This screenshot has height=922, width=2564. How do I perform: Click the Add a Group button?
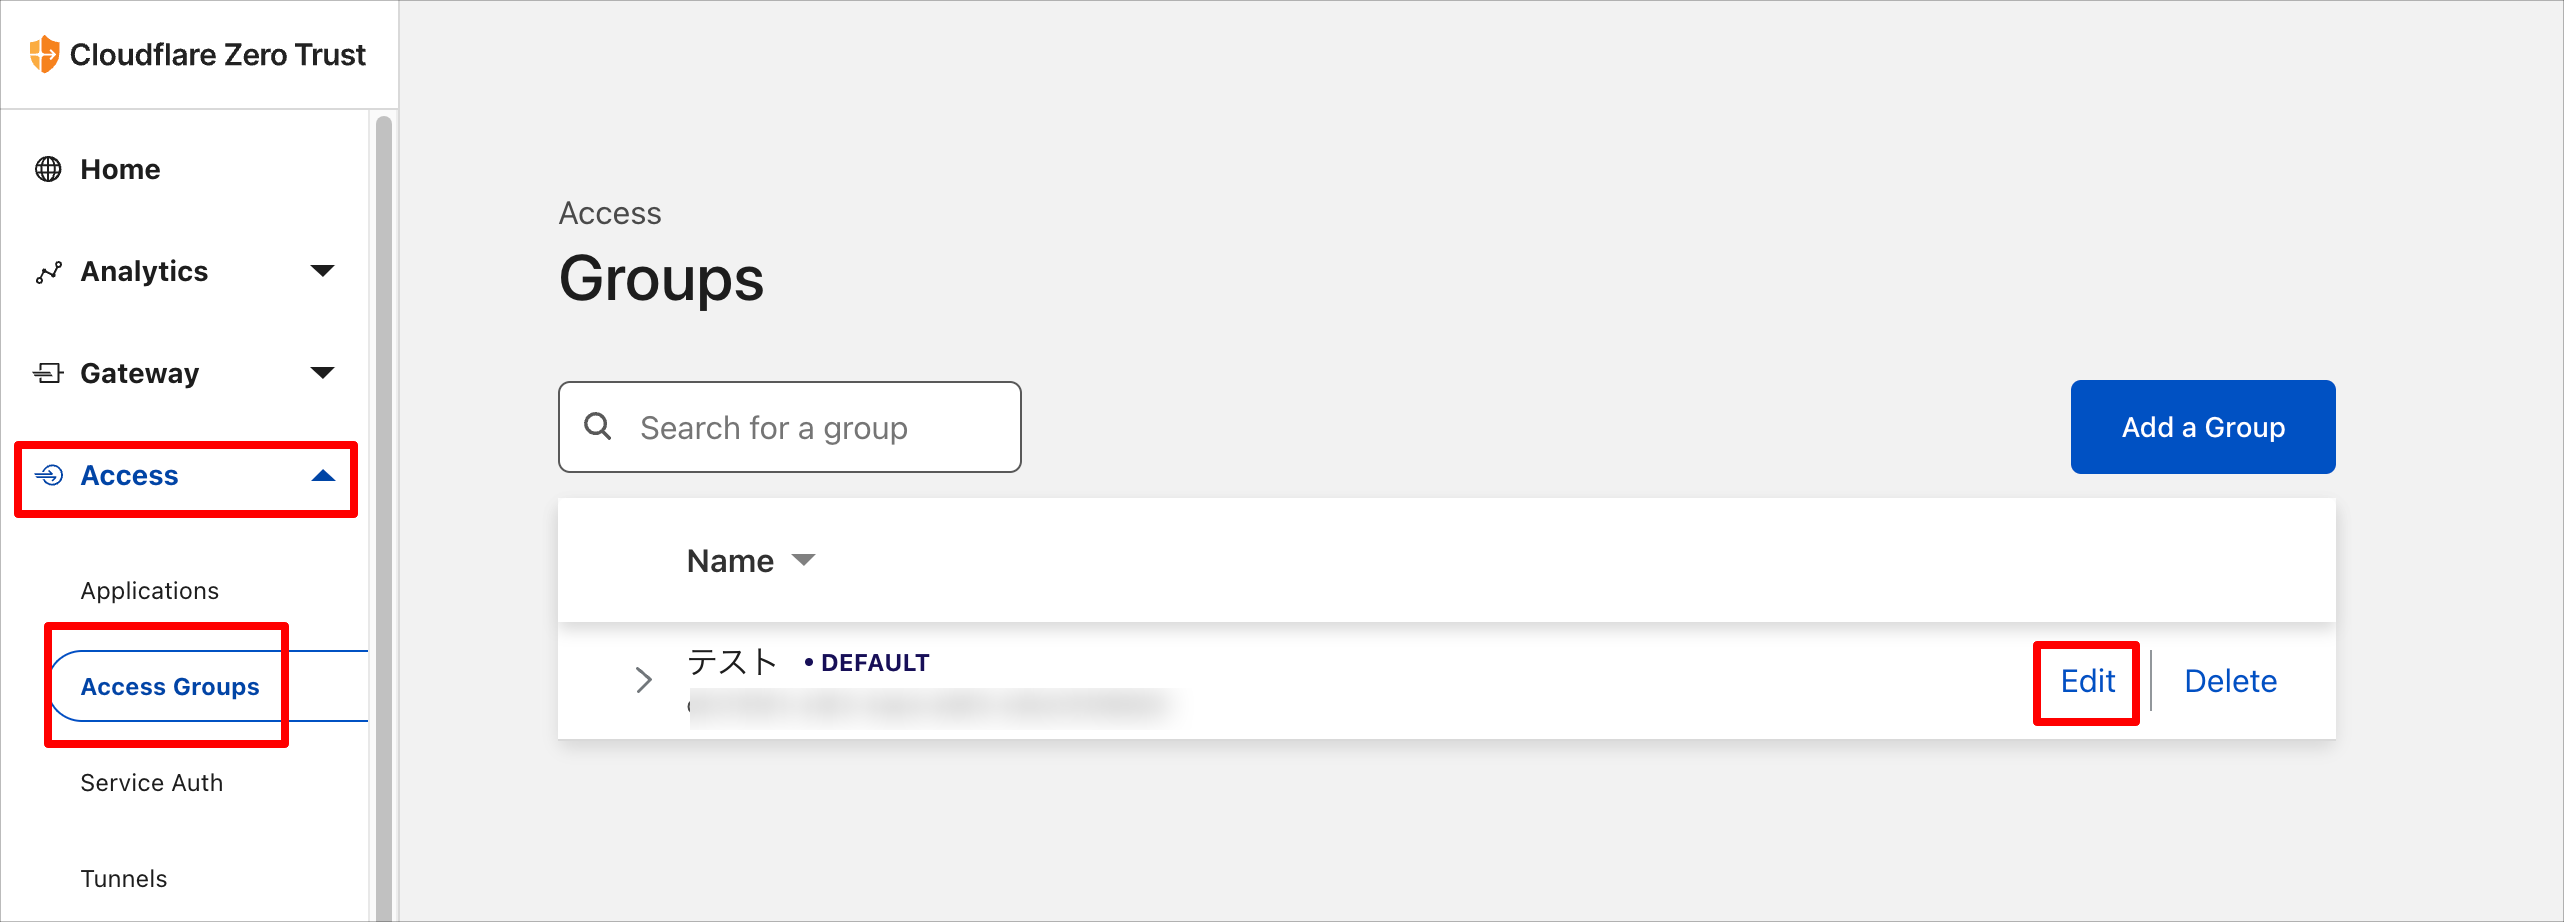point(2203,427)
